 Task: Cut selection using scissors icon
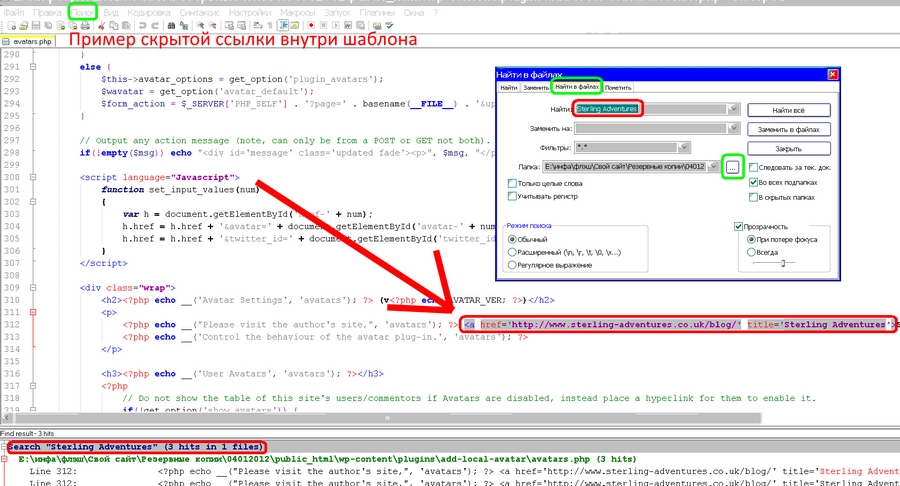[x=102, y=26]
